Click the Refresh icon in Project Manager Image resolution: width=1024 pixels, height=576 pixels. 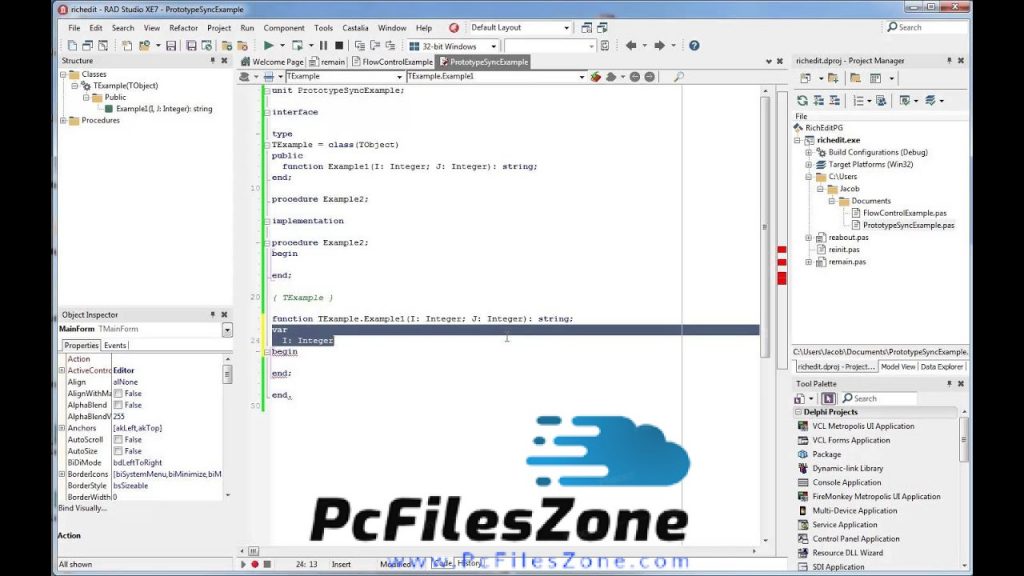coord(802,101)
